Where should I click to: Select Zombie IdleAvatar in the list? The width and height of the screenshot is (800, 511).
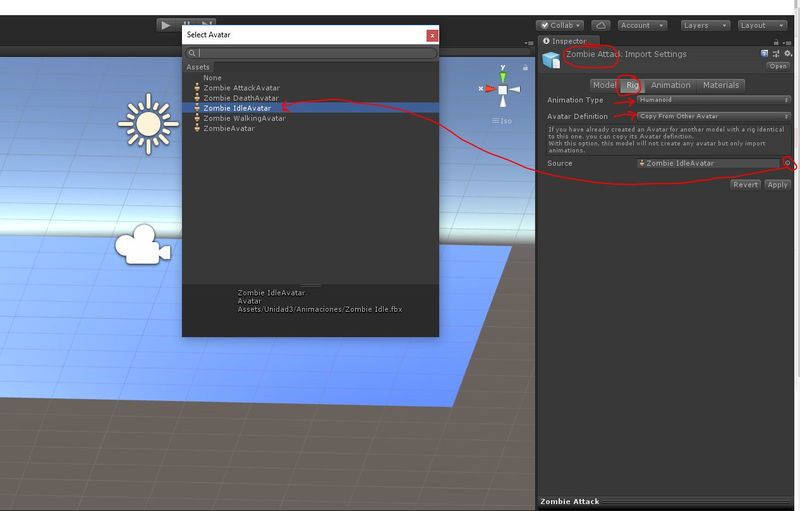[310, 108]
